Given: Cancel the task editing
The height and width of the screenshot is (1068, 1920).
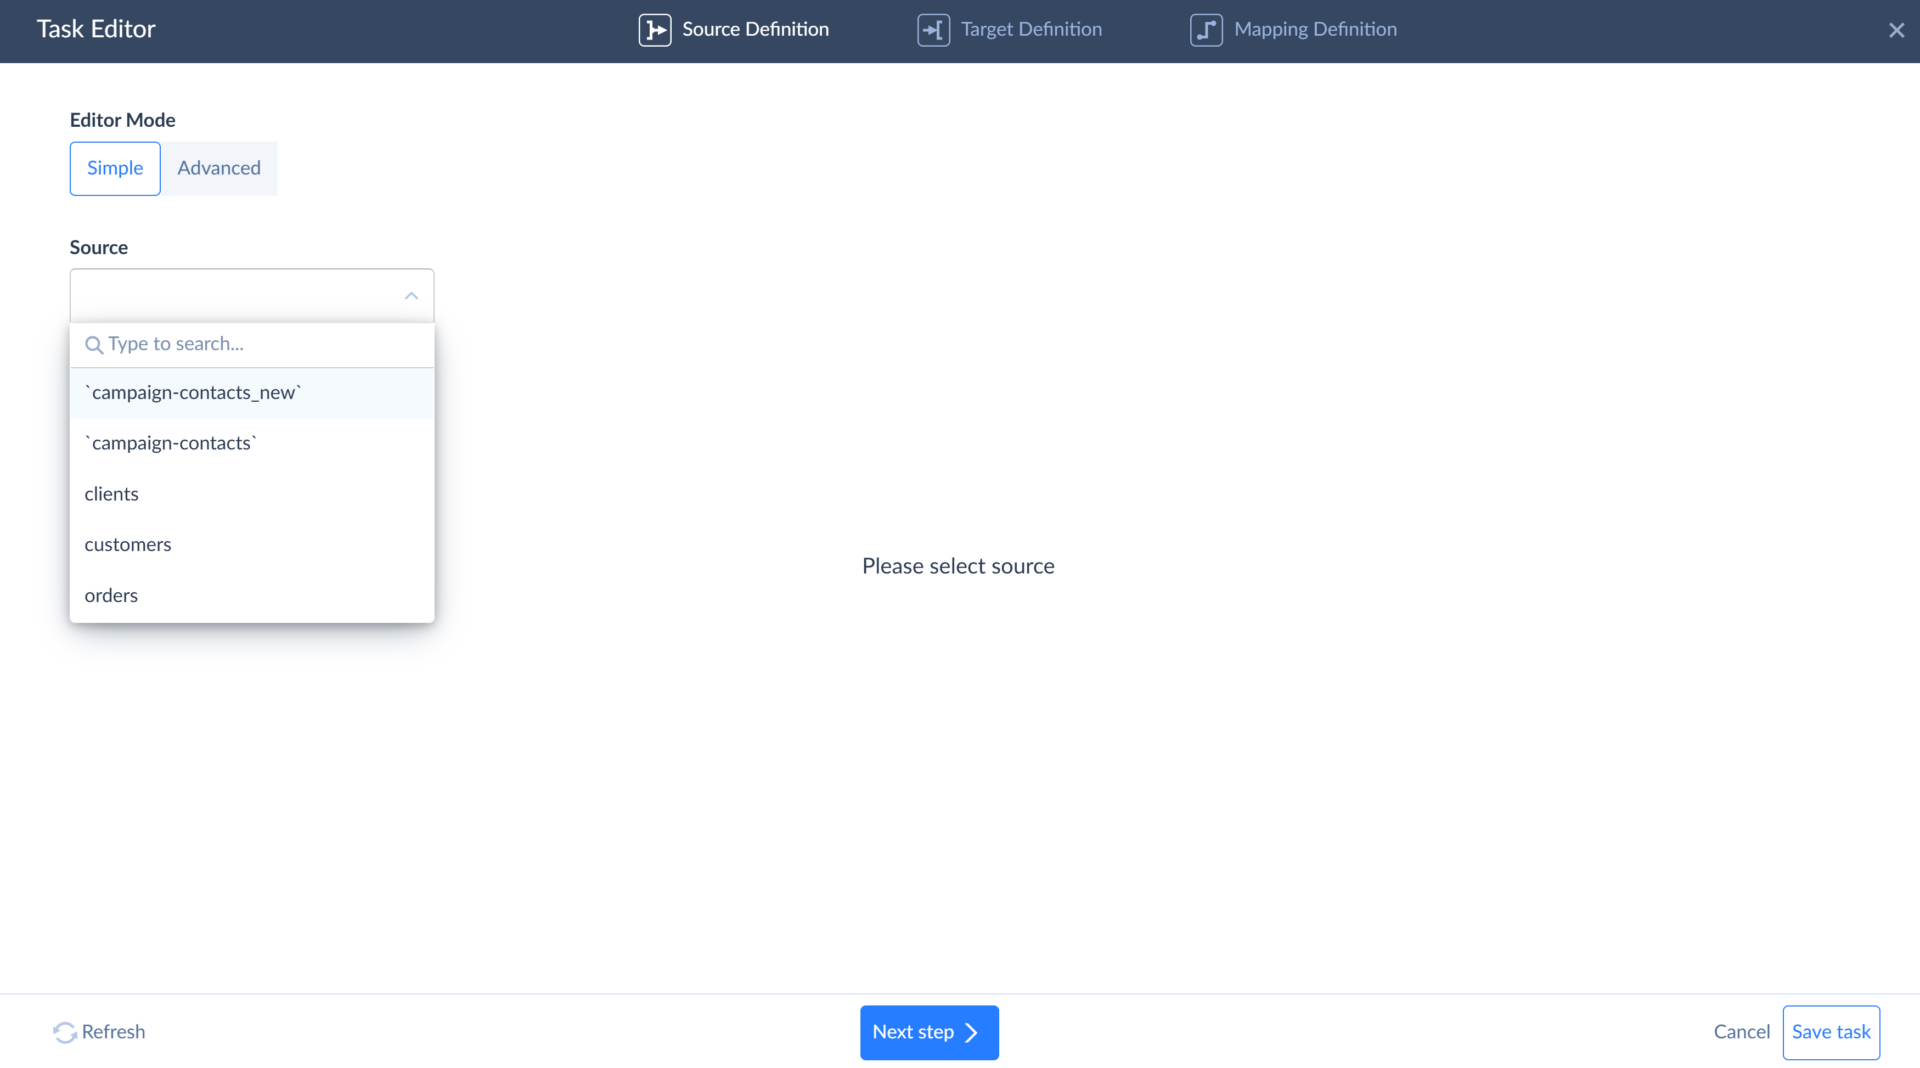Looking at the screenshot, I should 1740,1032.
